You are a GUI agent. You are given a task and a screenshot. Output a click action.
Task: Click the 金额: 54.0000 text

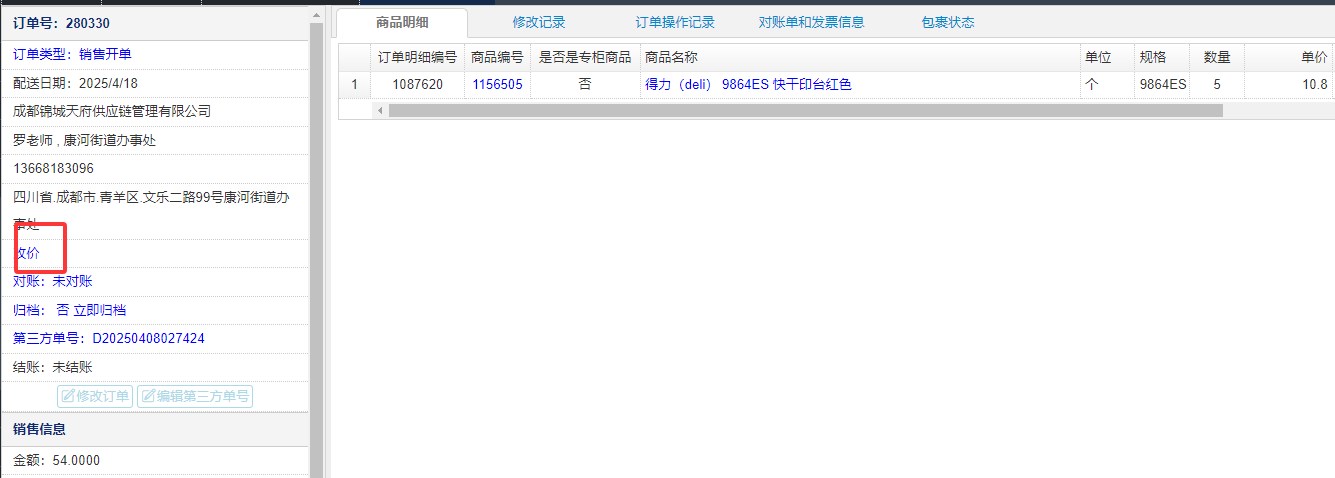tap(56, 460)
